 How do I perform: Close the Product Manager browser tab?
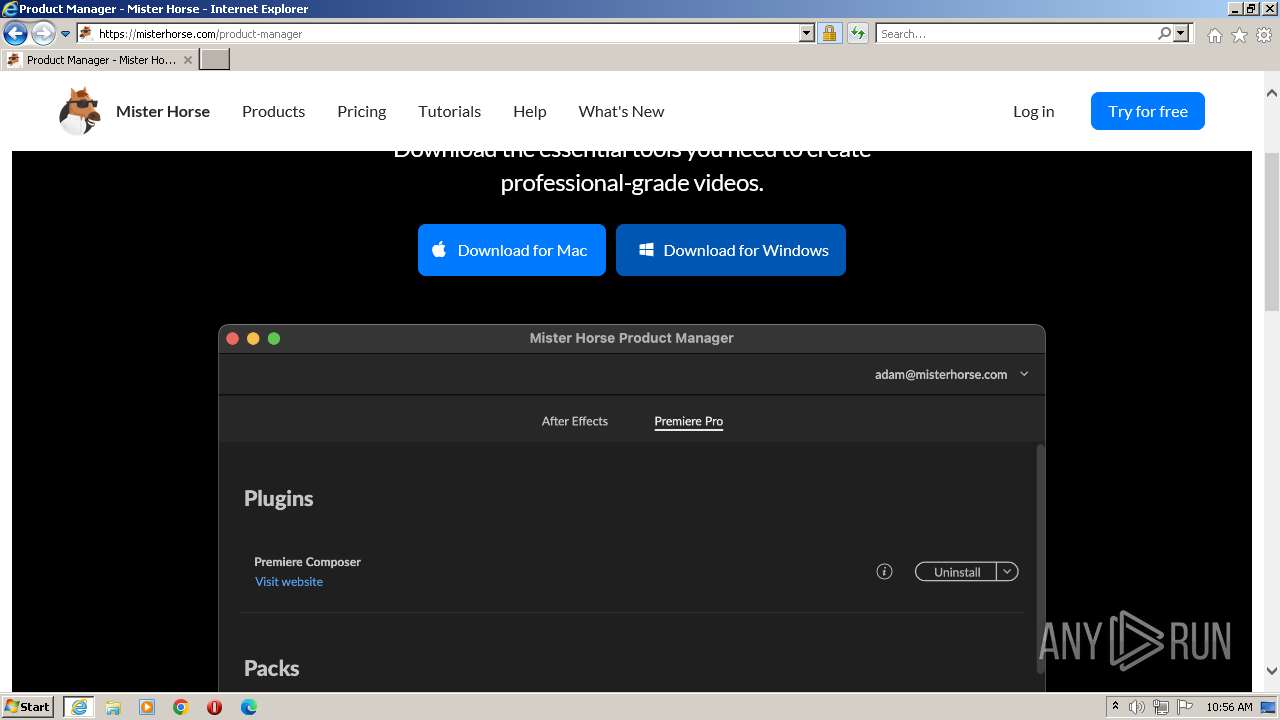pos(188,60)
